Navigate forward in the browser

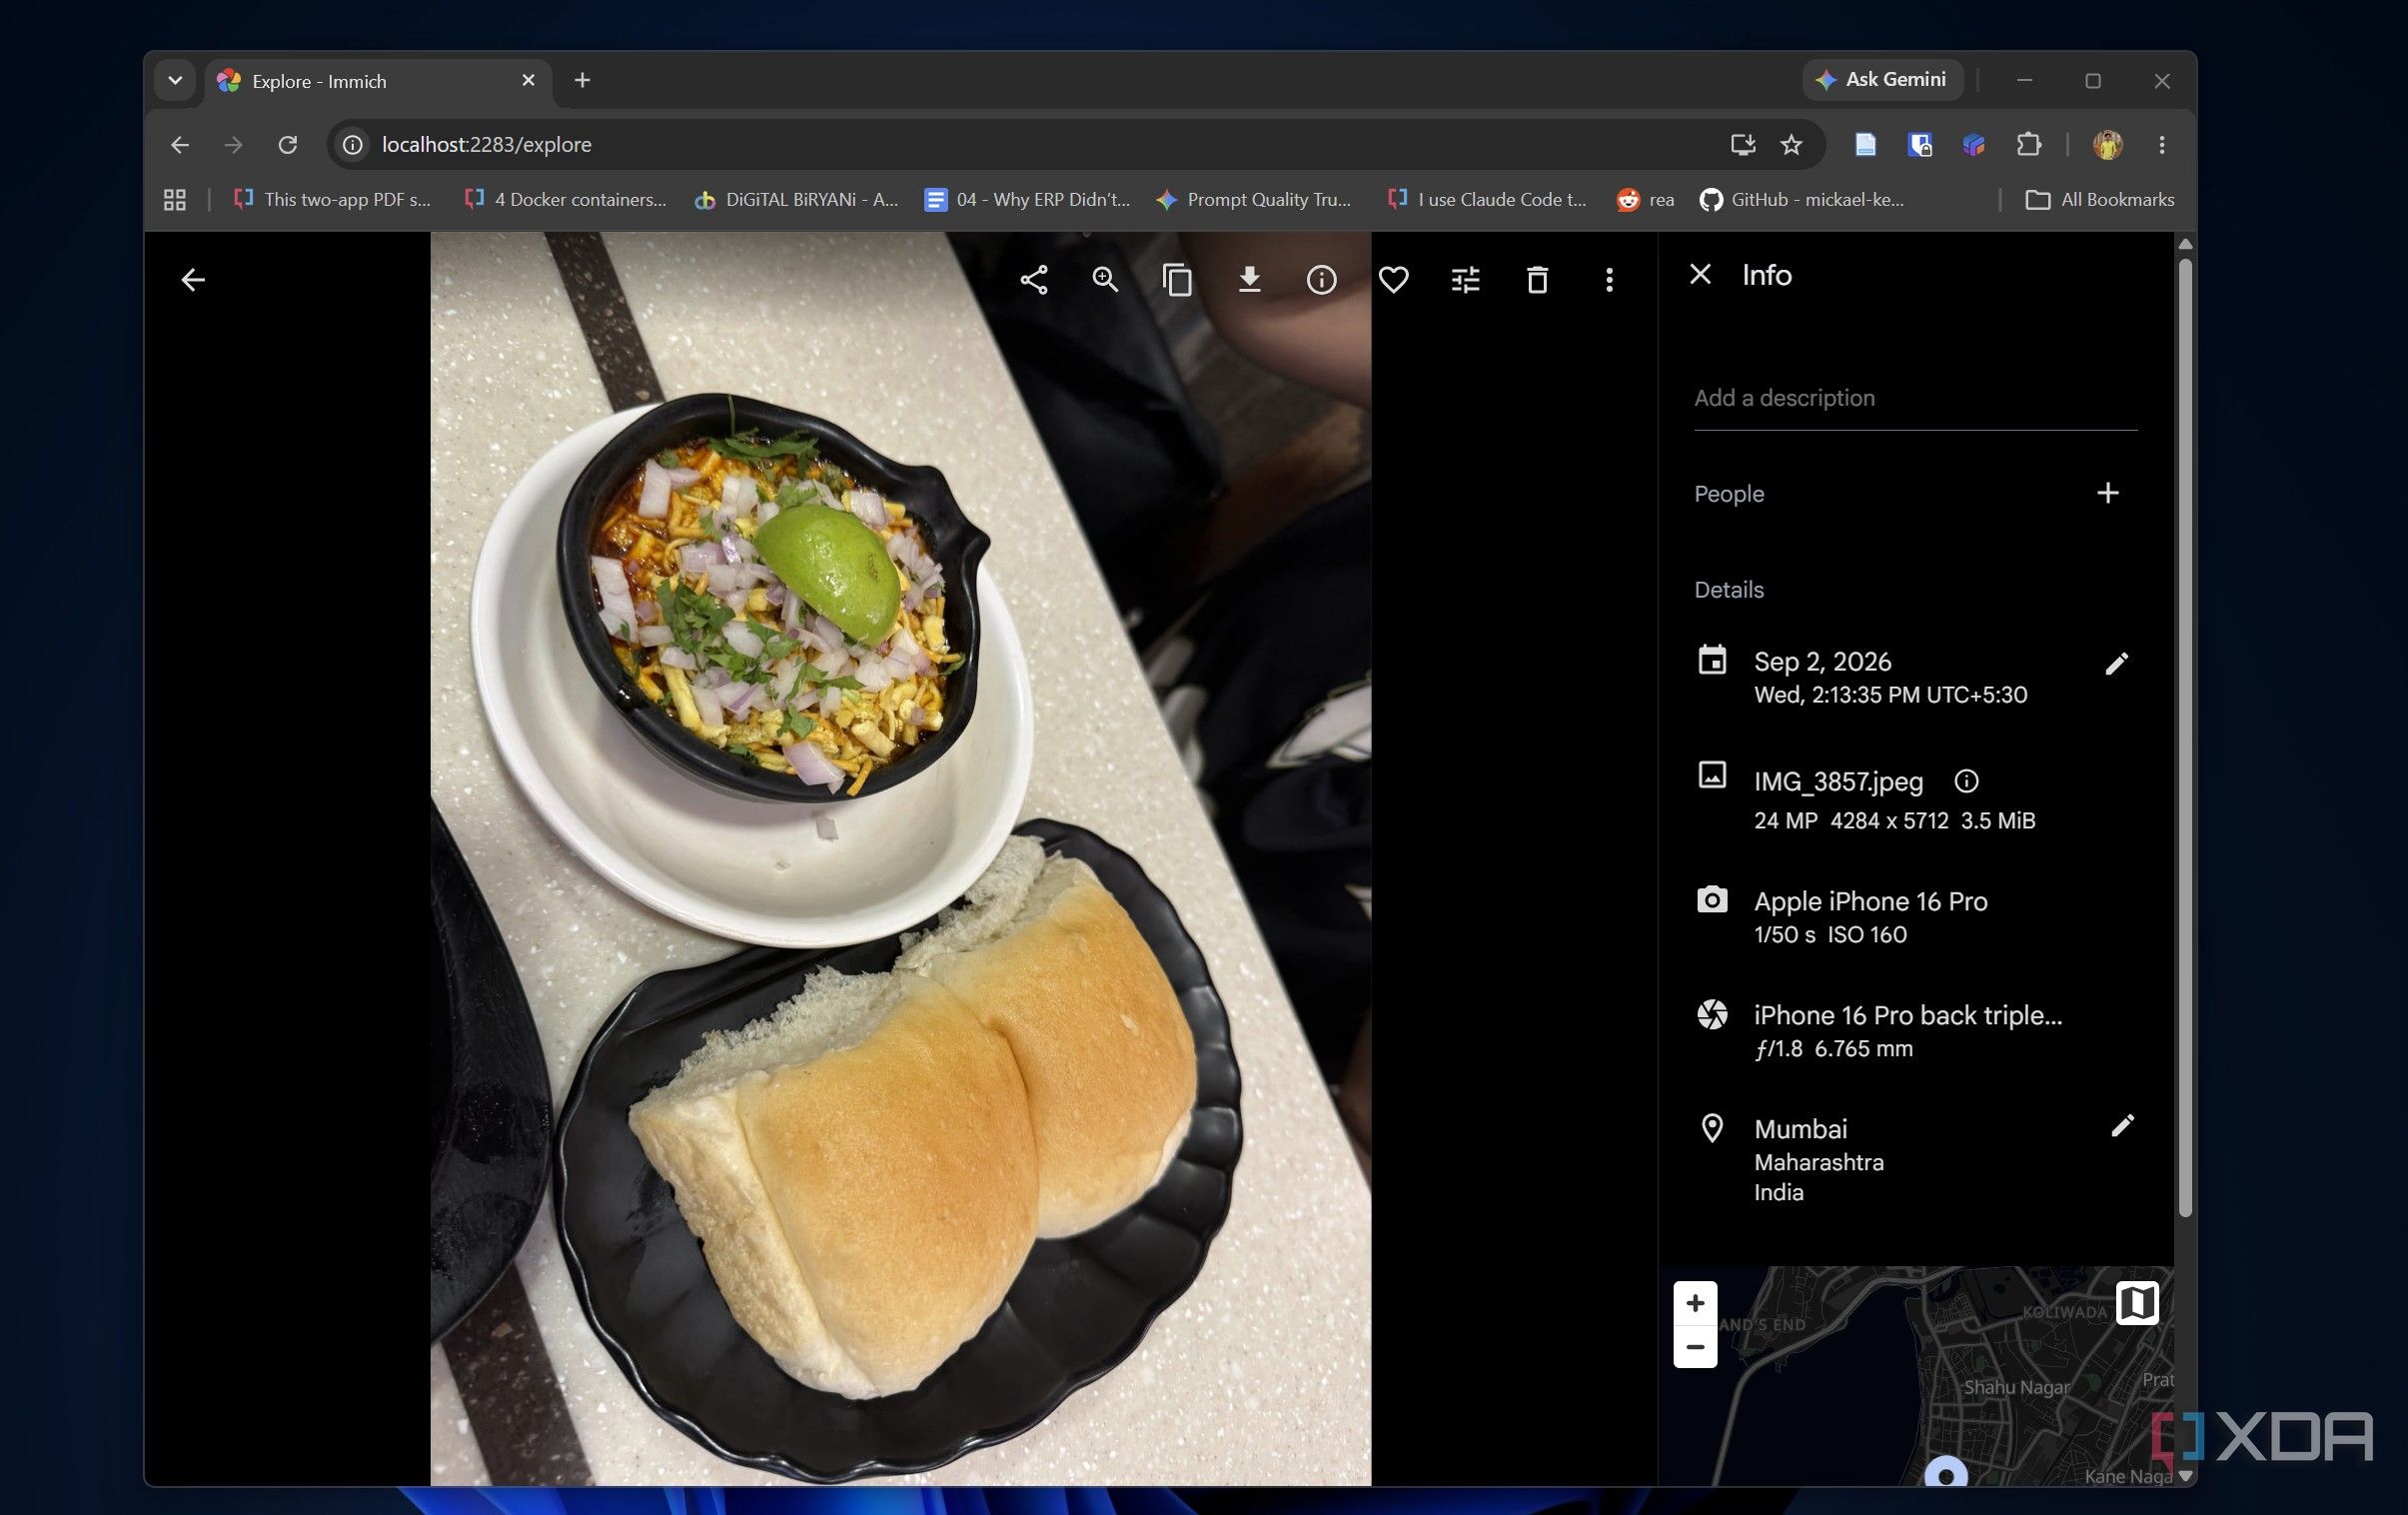(x=233, y=145)
